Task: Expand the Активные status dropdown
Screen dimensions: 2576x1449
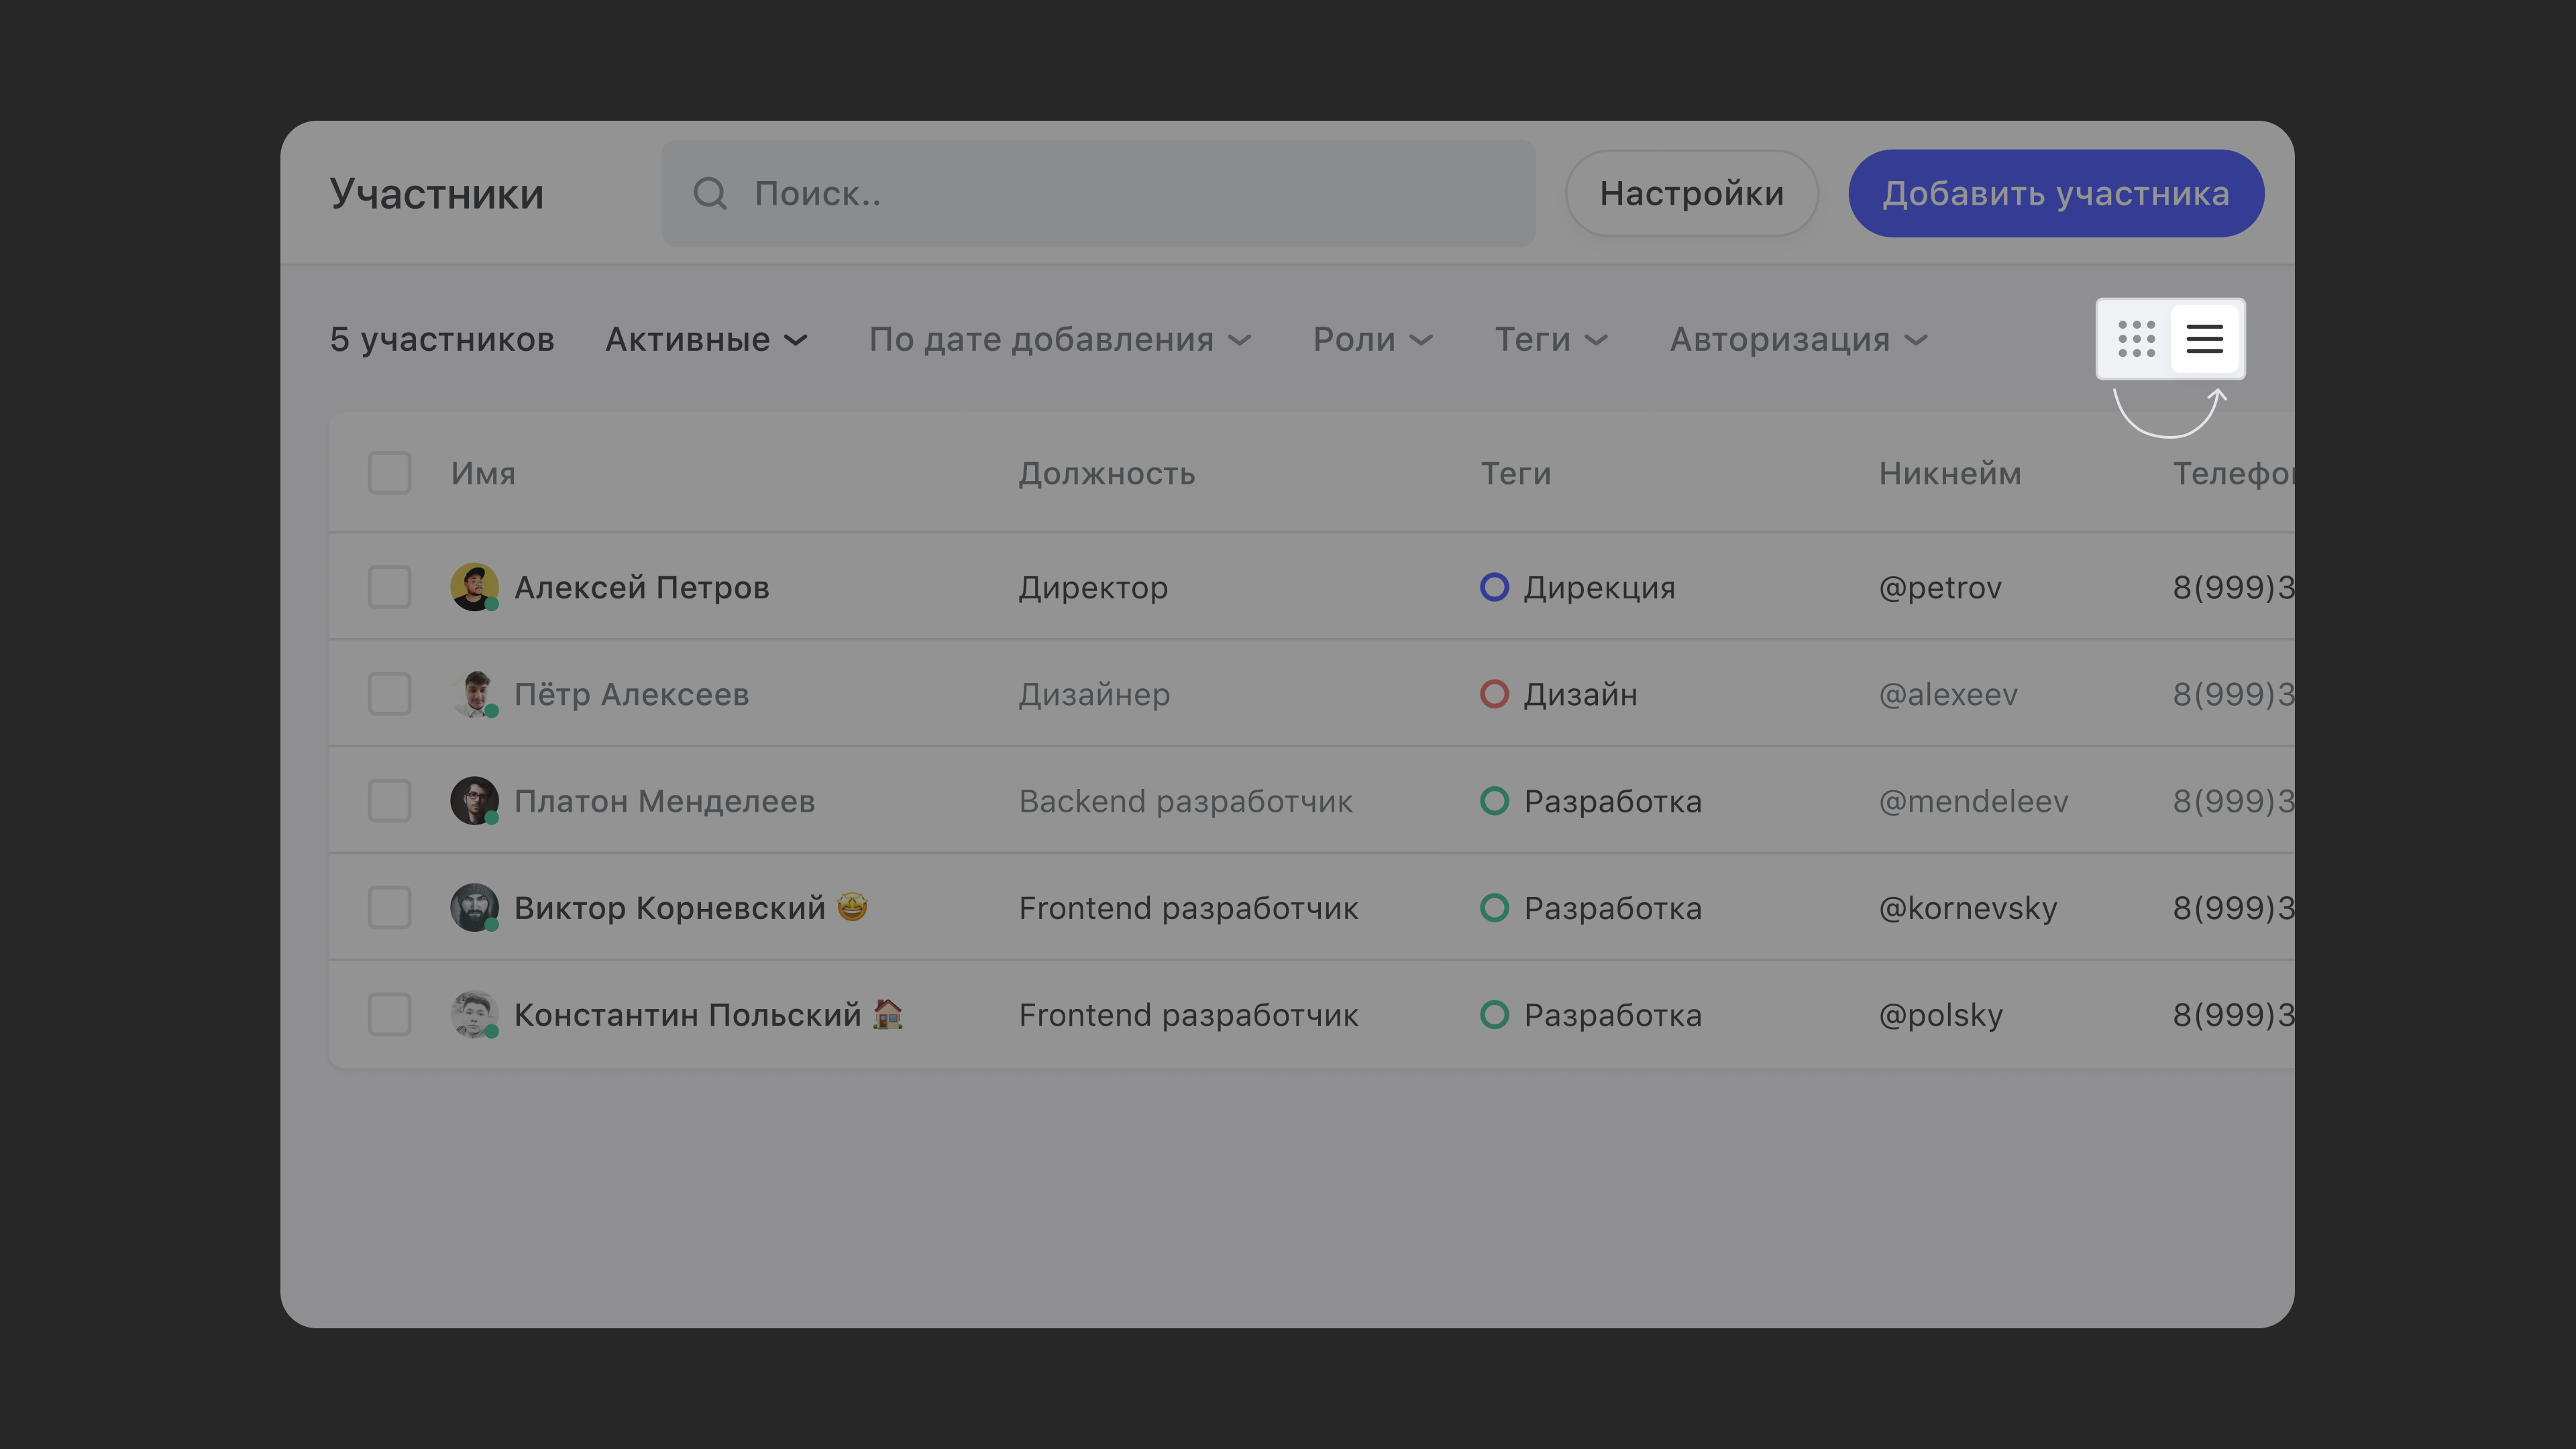Action: 706,340
